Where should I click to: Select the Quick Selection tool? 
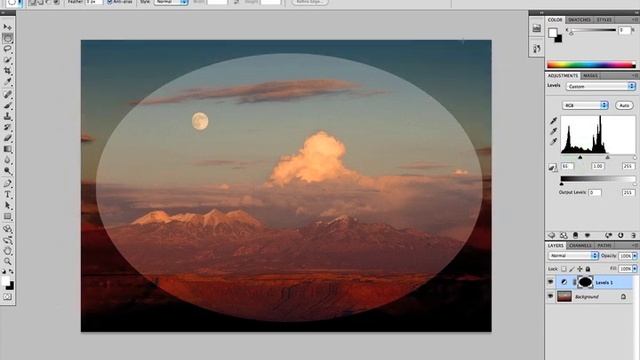(7, 60)
